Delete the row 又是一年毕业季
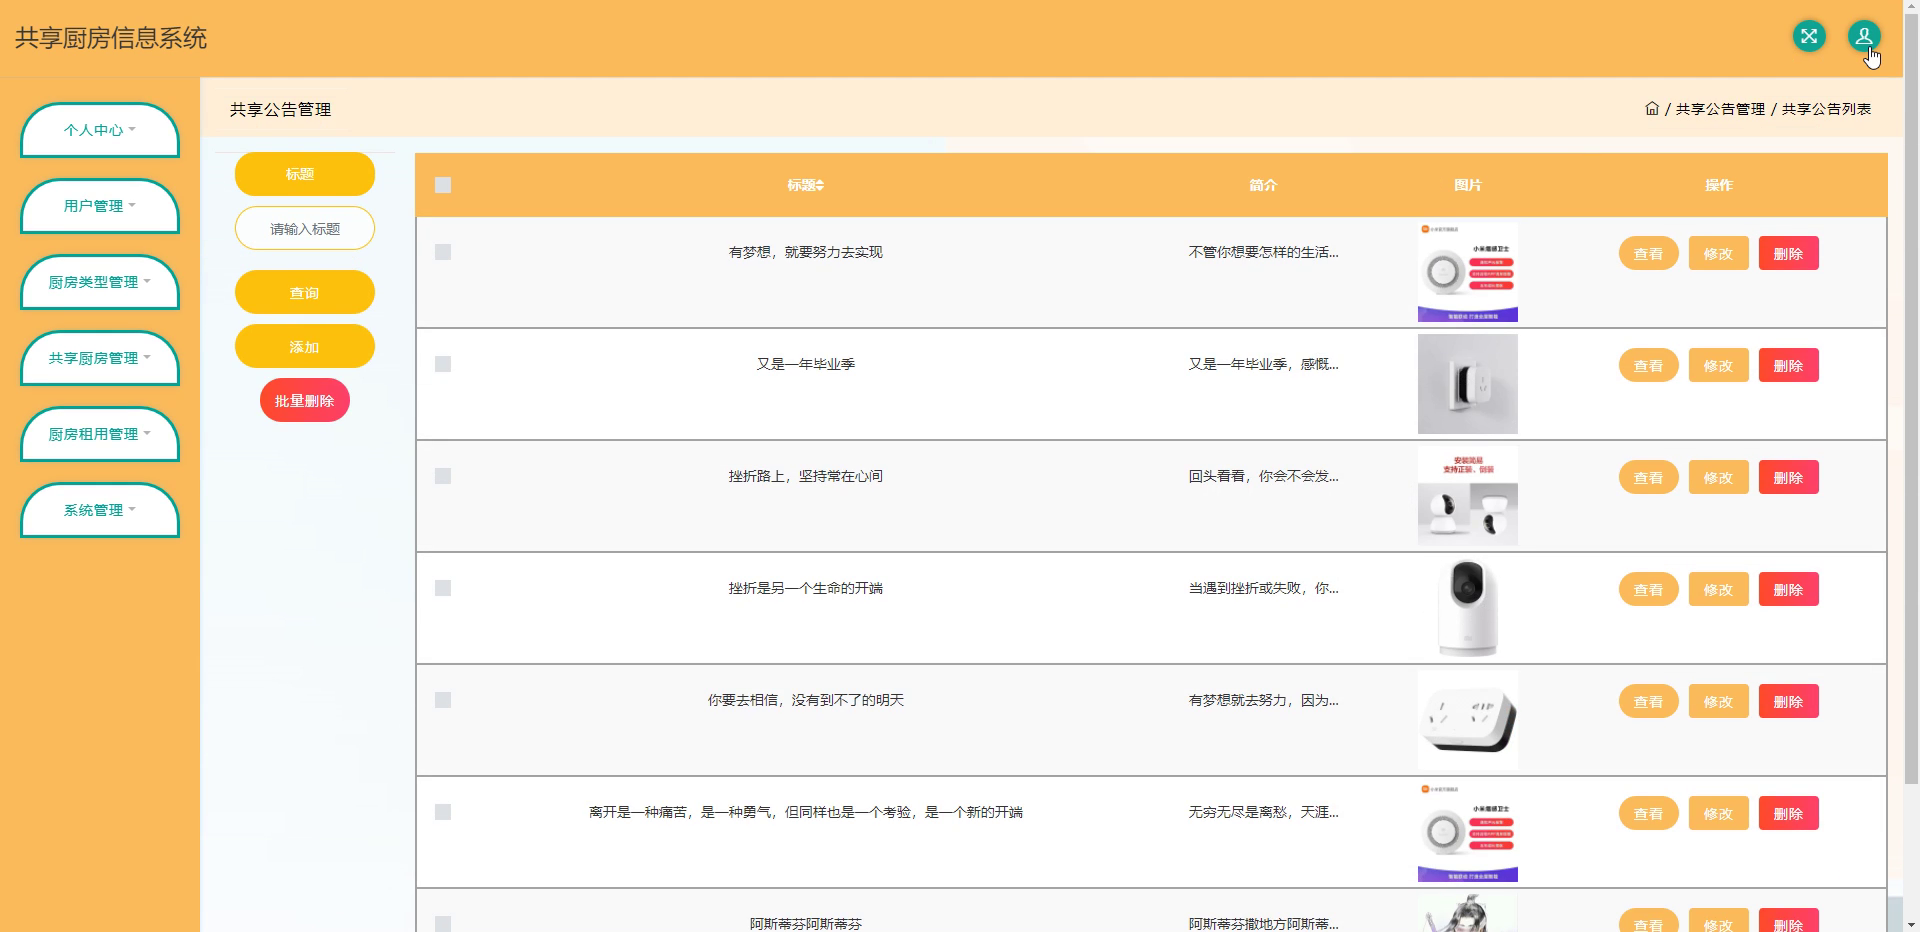Image resolution: width=1920 pixels, height=932 pixels. [1788, 365]
